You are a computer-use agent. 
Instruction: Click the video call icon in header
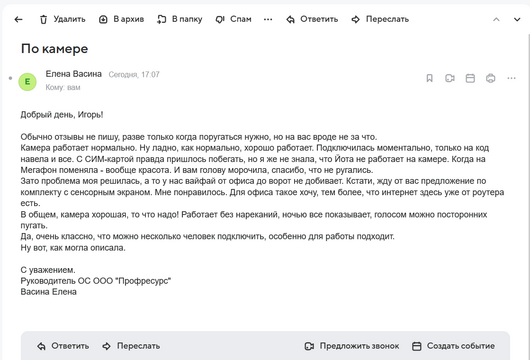450,78
